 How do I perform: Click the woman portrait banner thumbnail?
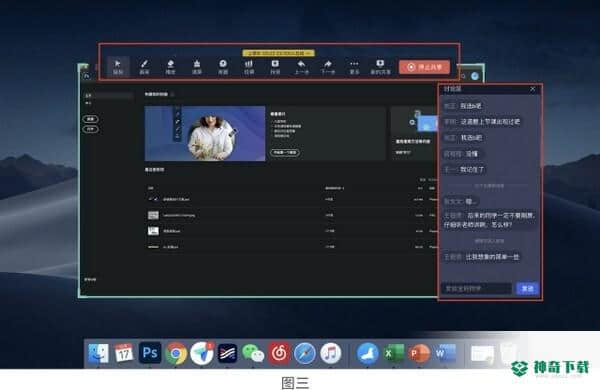tap(205, 133)
